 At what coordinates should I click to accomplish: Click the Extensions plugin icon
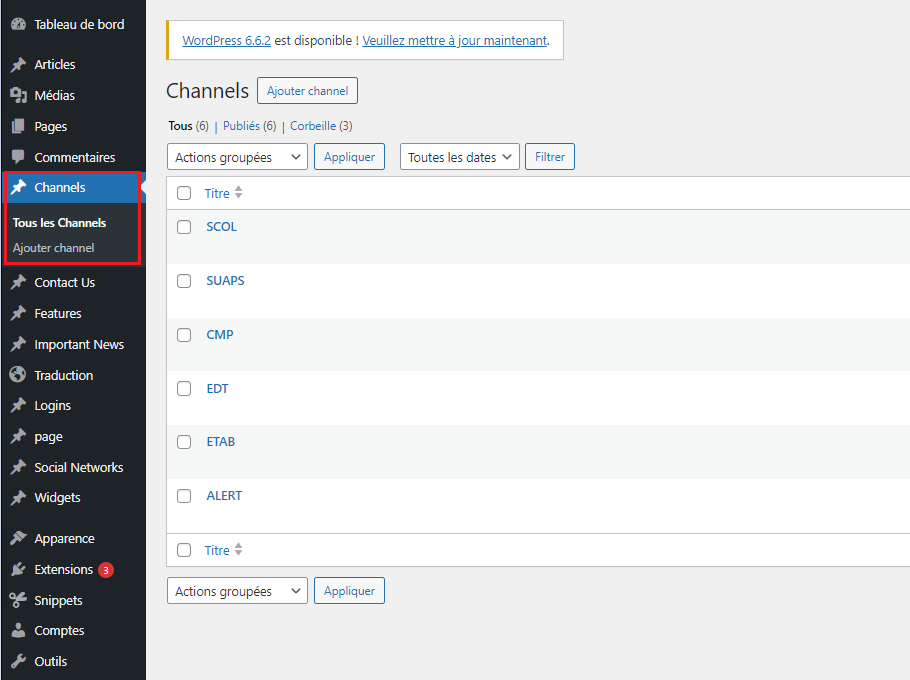tap(18, 569)
